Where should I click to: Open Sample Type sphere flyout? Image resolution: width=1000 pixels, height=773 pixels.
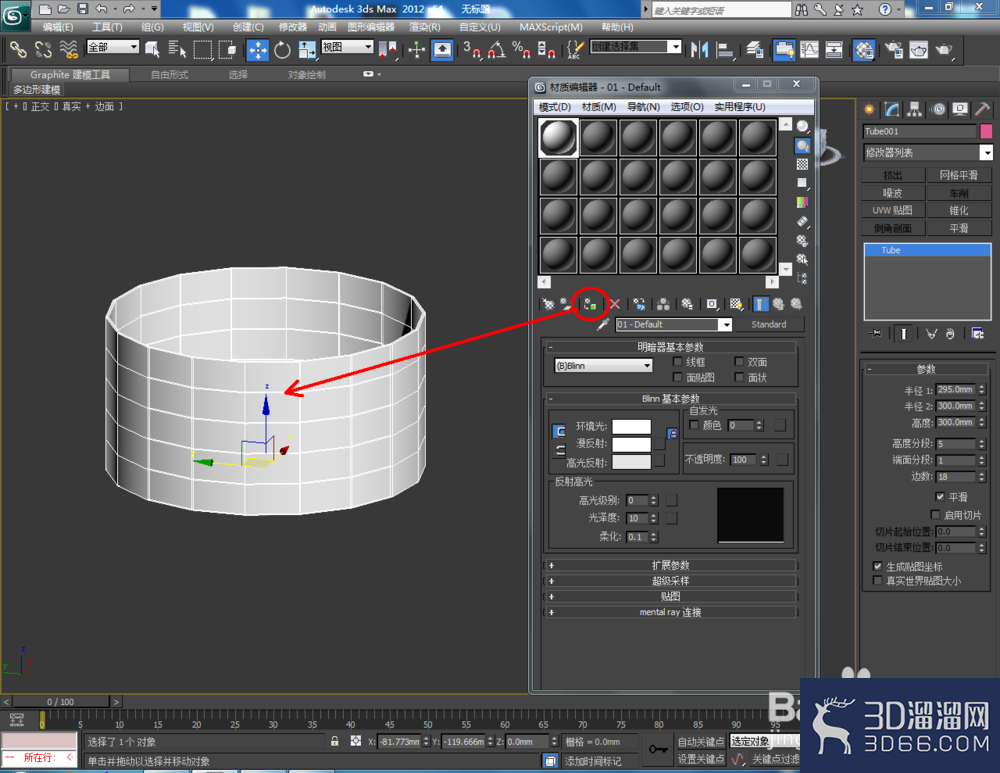tap(802, 126)
